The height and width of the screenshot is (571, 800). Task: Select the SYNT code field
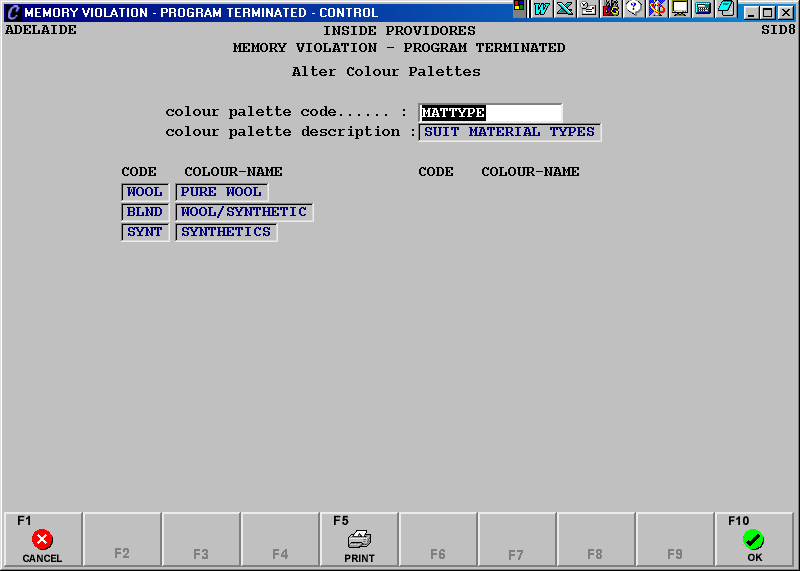(145, 232)
